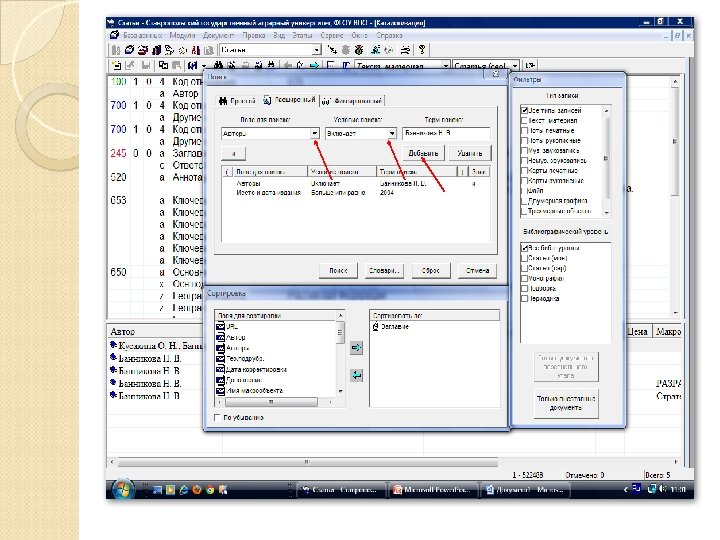Click the Удалить button

[x=469, y=153]
